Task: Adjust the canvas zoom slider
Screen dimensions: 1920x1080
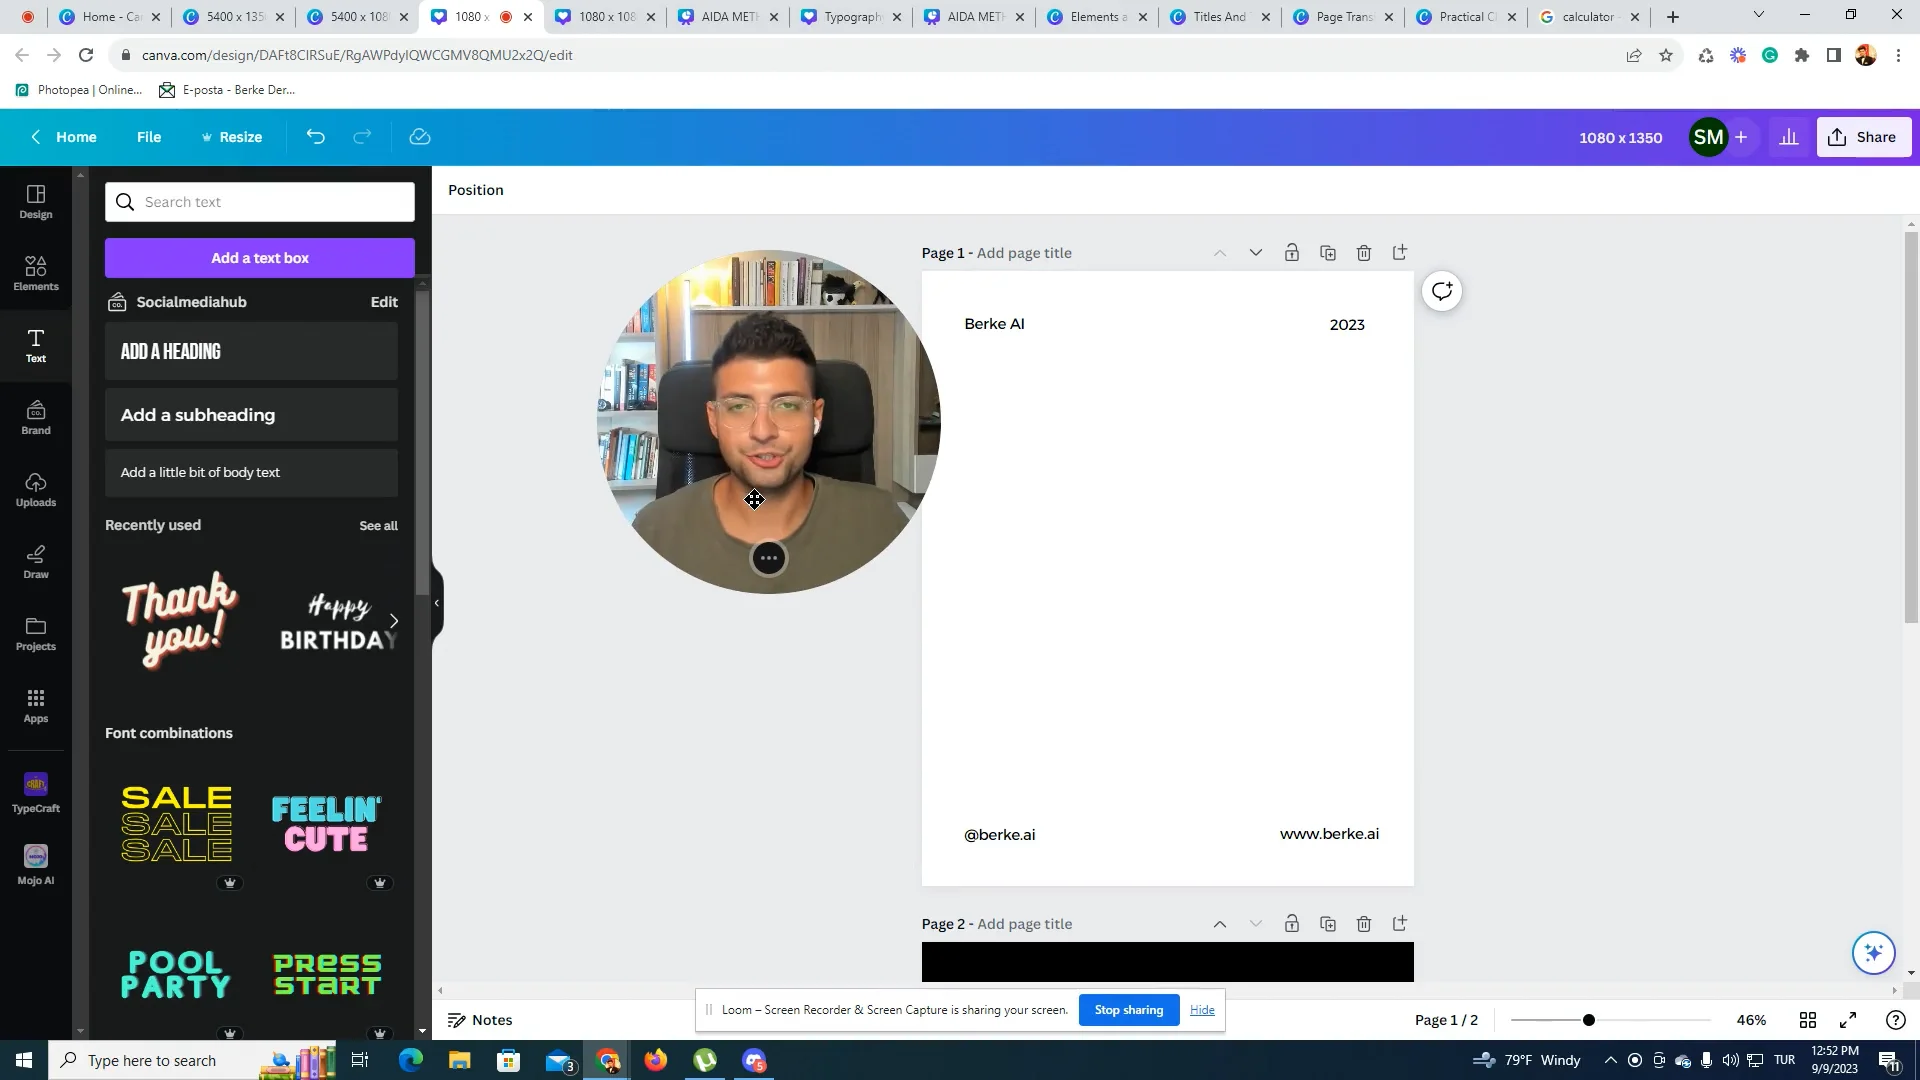Action: tap(1589, 1020)
